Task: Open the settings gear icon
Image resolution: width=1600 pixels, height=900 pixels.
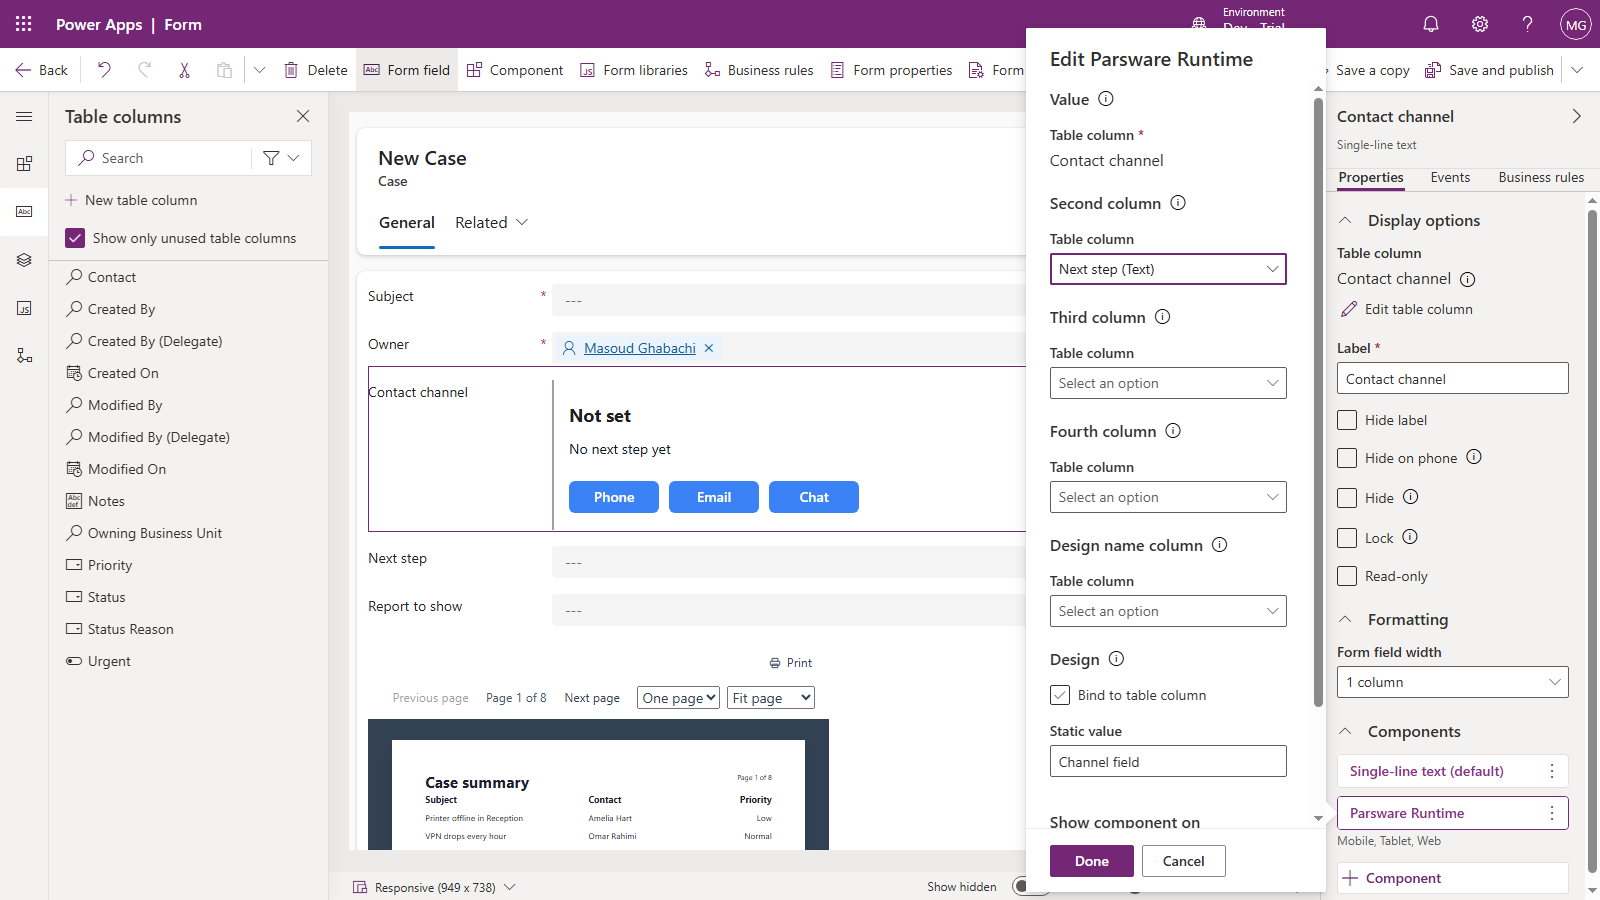Action: click(x=1480, y=24)
